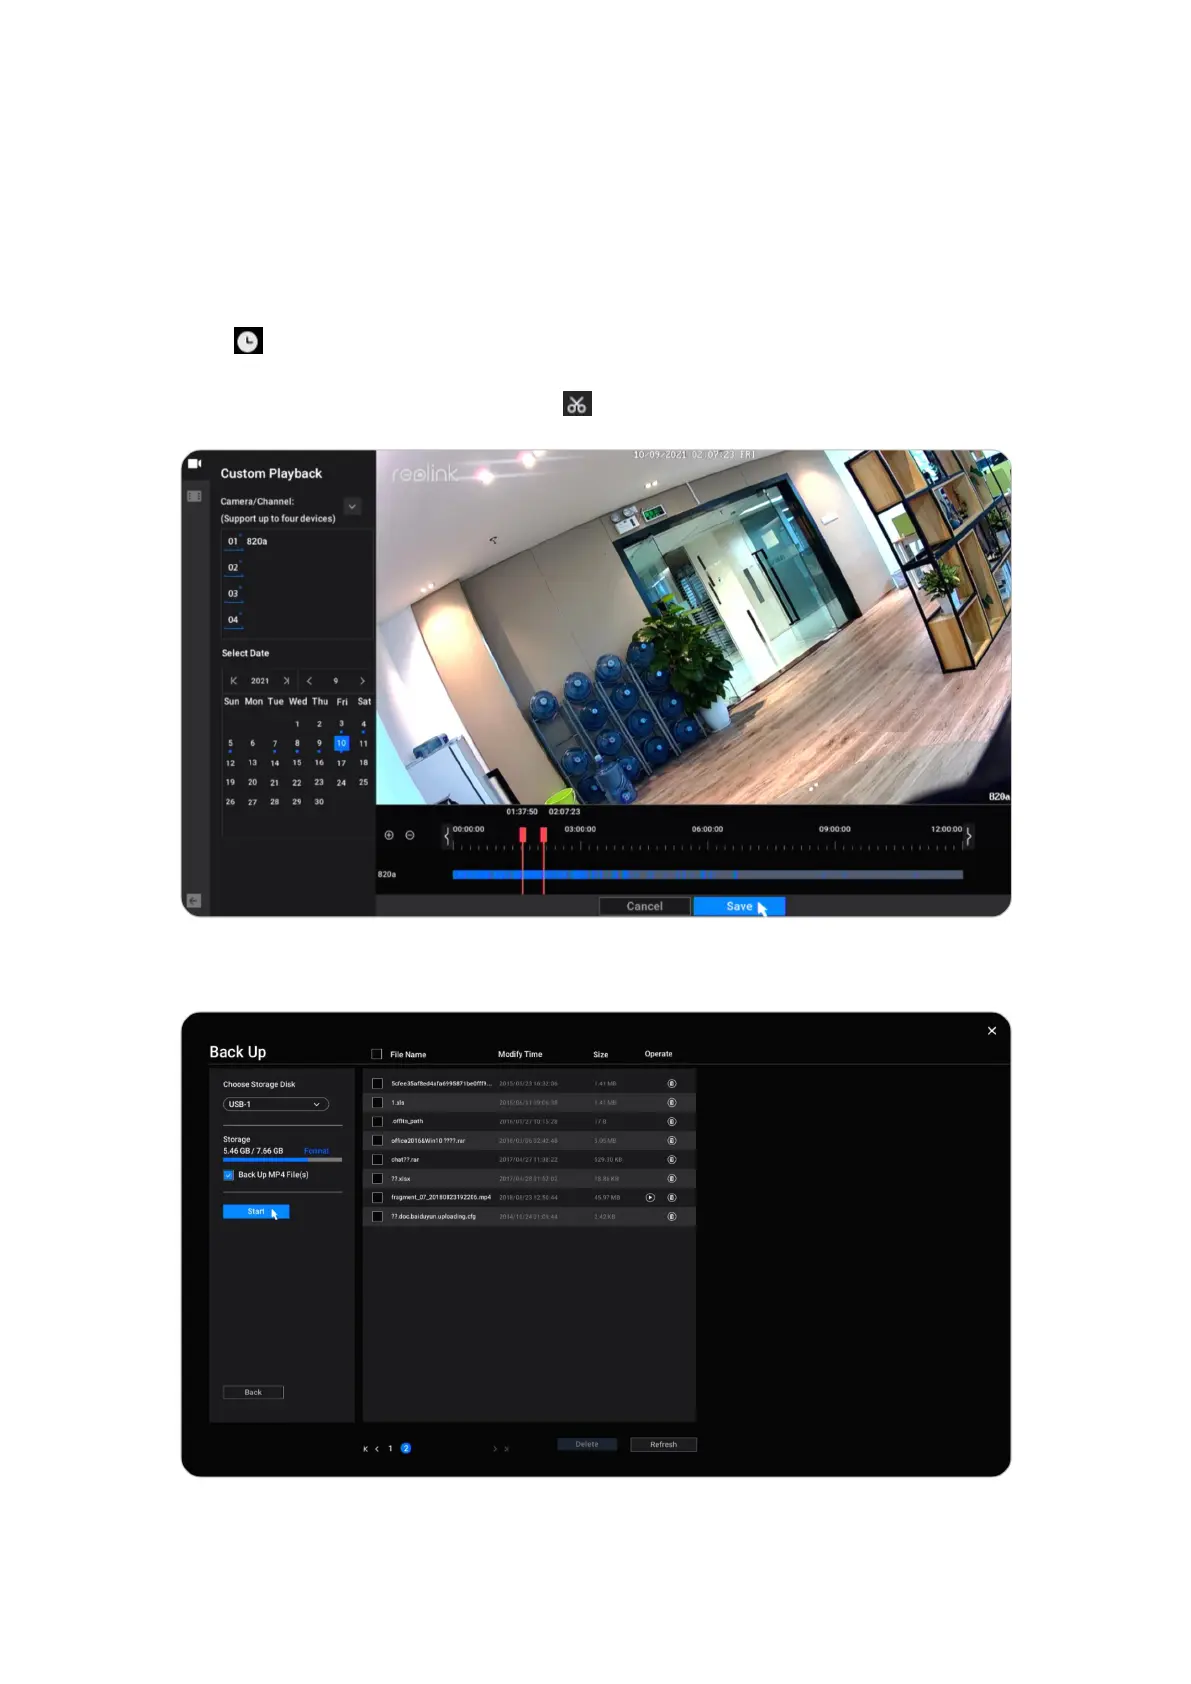Image resolution: width=1191 pixels, height=1684 pixels.
Task: Expand the Camera/Channel dropdown arrow
Action: tap(352, 507)
